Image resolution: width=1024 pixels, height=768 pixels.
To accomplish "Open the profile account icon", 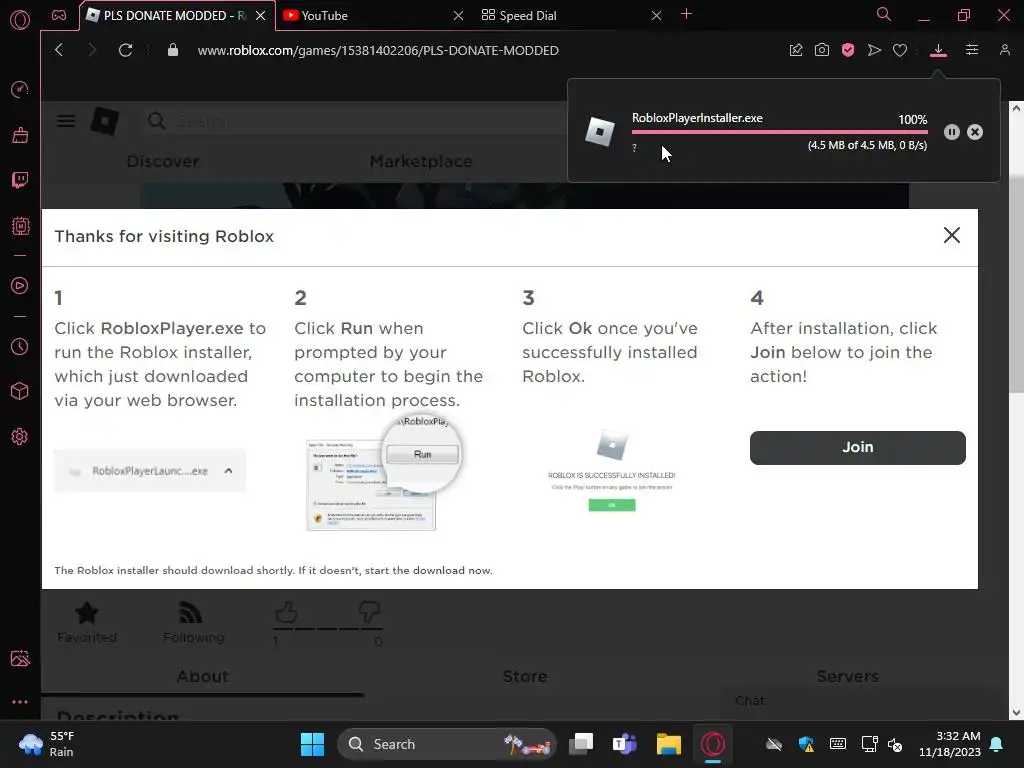I will click(x=1004, y=50).
